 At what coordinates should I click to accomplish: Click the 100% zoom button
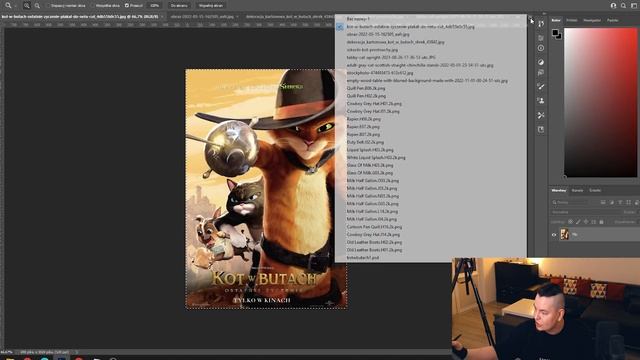click(x=154, y=6)
